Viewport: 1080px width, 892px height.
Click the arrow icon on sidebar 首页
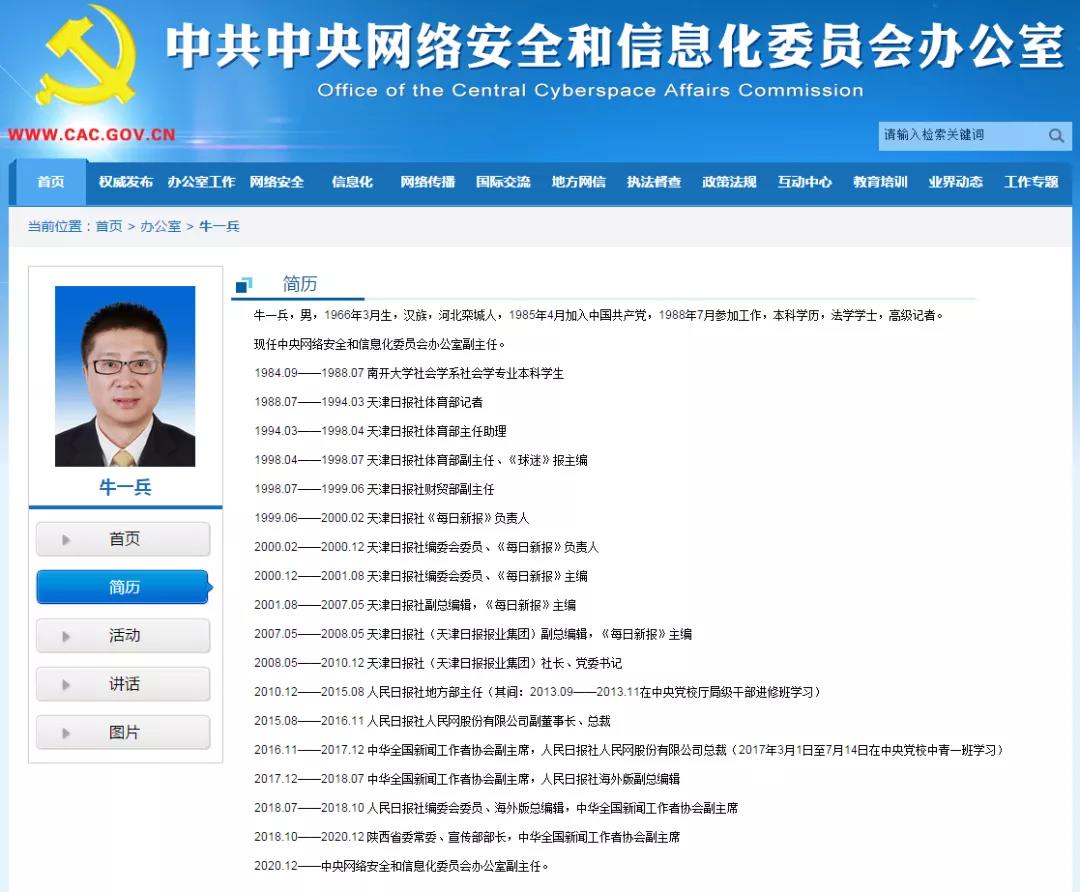tap(66, 539)
